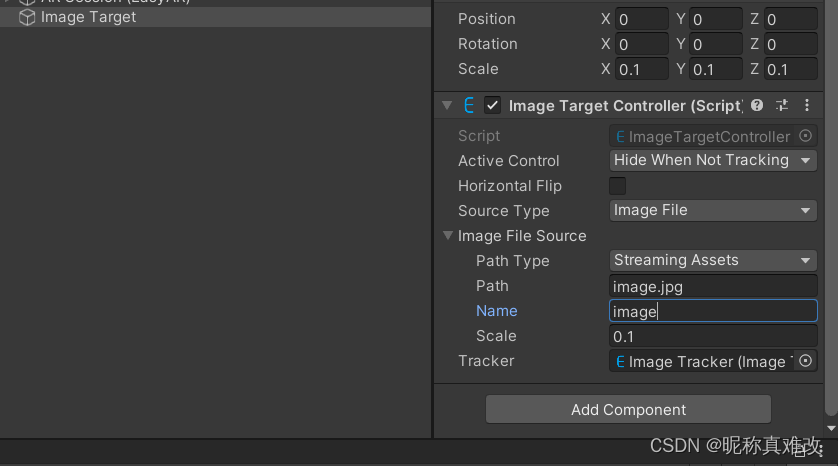Click the Image Target Controller (Script) title

point(625,105)
